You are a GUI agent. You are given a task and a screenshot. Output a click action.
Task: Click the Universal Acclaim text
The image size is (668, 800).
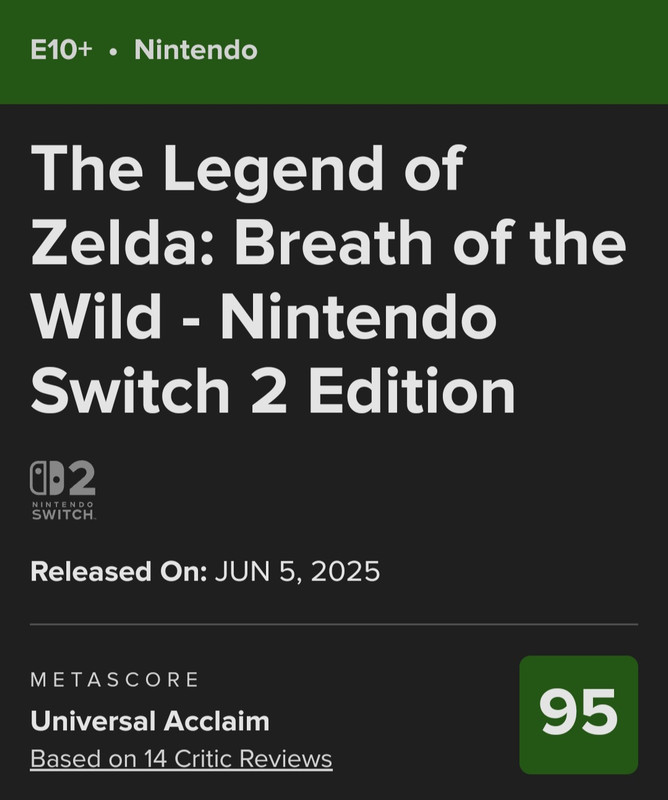click(x=150, y=720)
